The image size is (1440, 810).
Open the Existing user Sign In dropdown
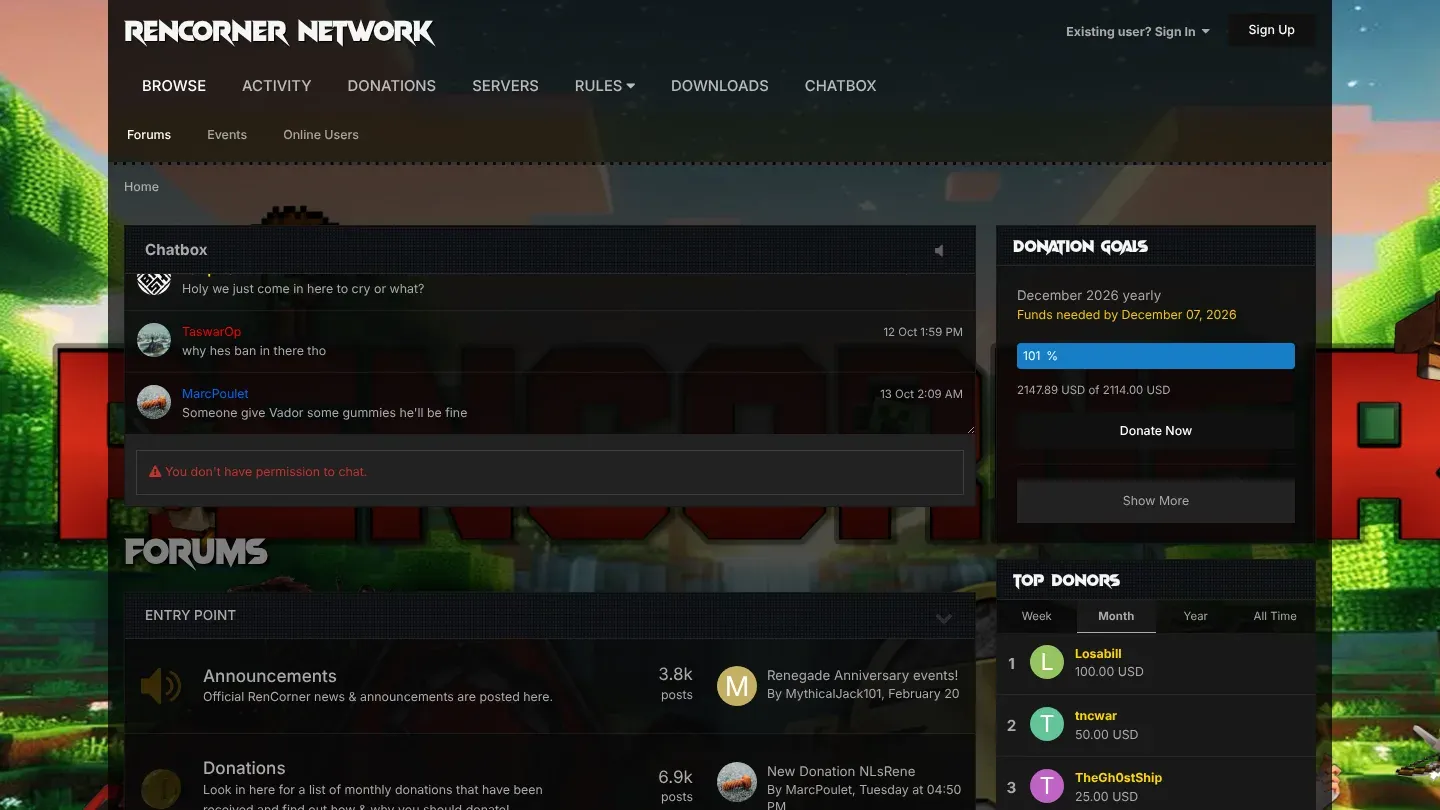tap(1138, 32)
